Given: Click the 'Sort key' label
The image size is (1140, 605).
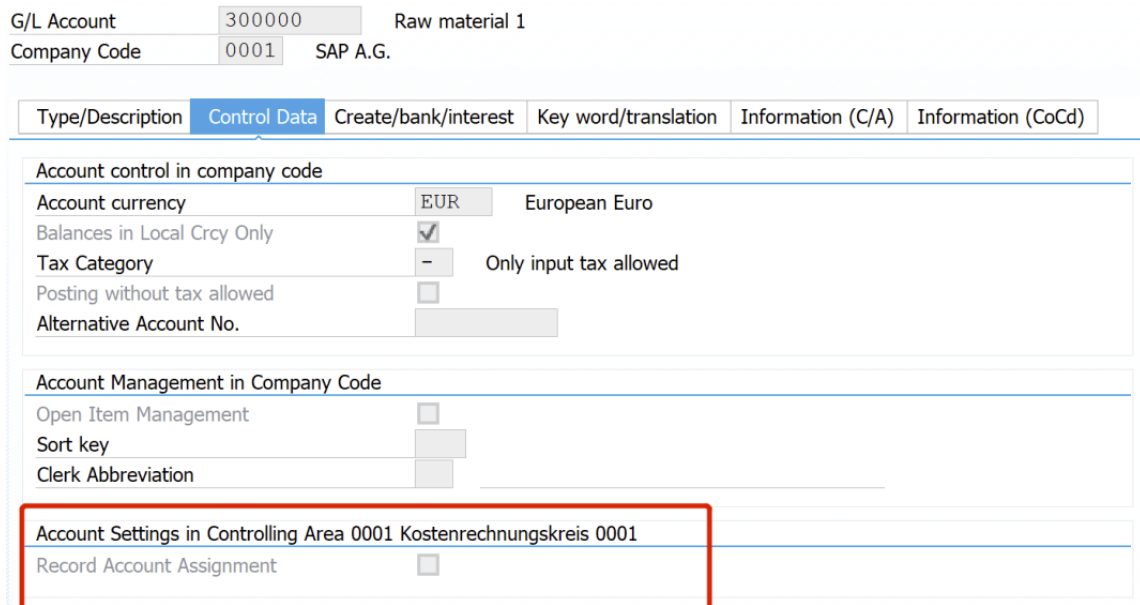Looking at the screenshot, I should (73, 444).
